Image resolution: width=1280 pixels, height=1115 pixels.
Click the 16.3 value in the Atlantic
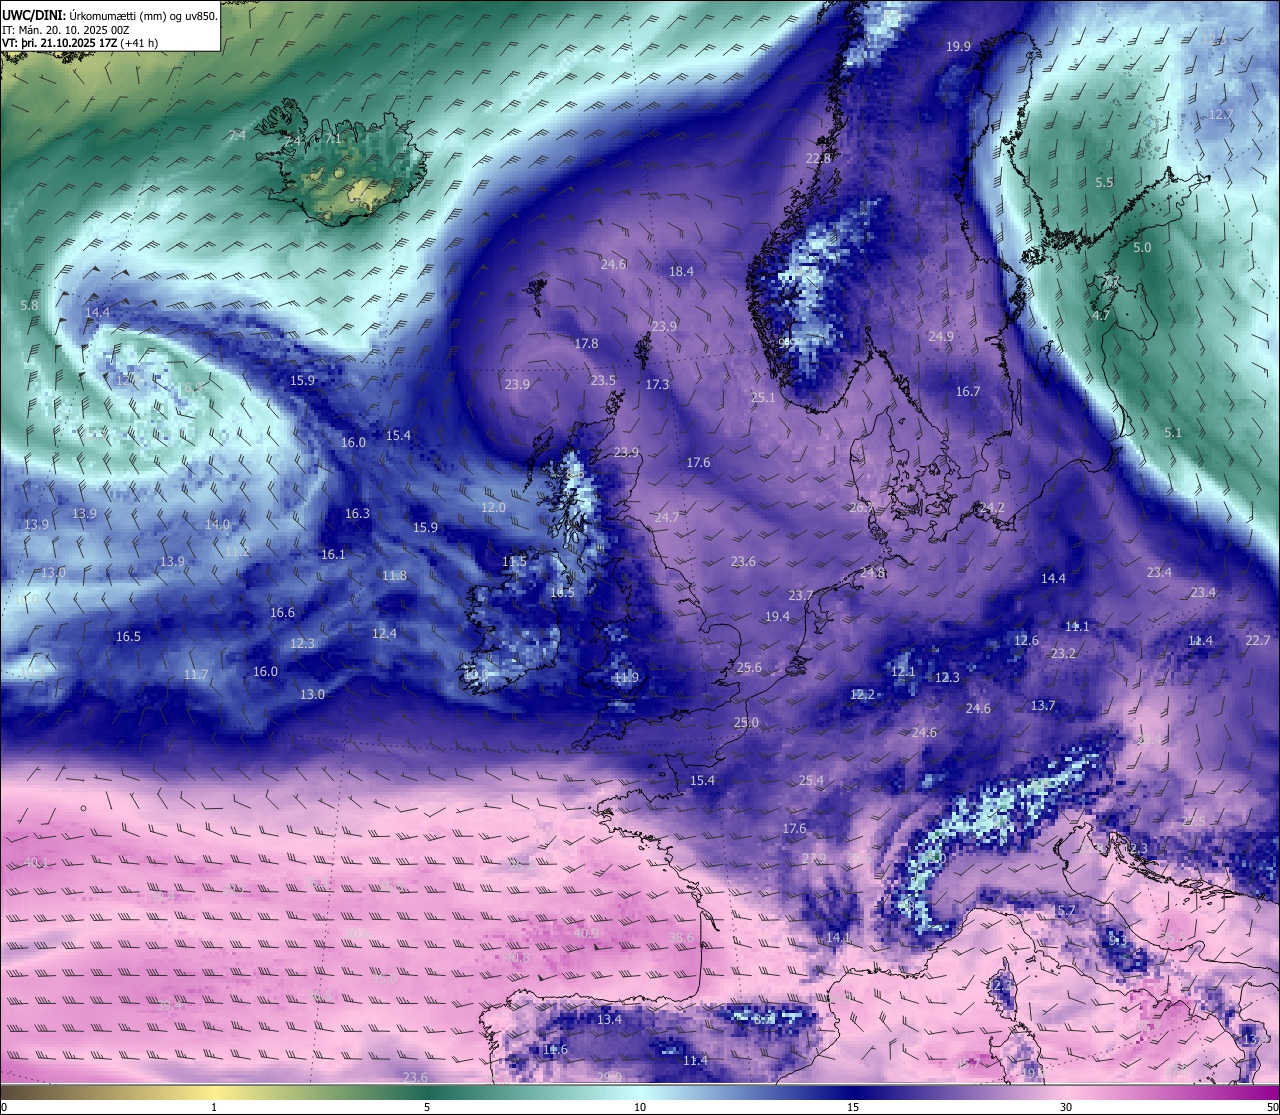357,513
